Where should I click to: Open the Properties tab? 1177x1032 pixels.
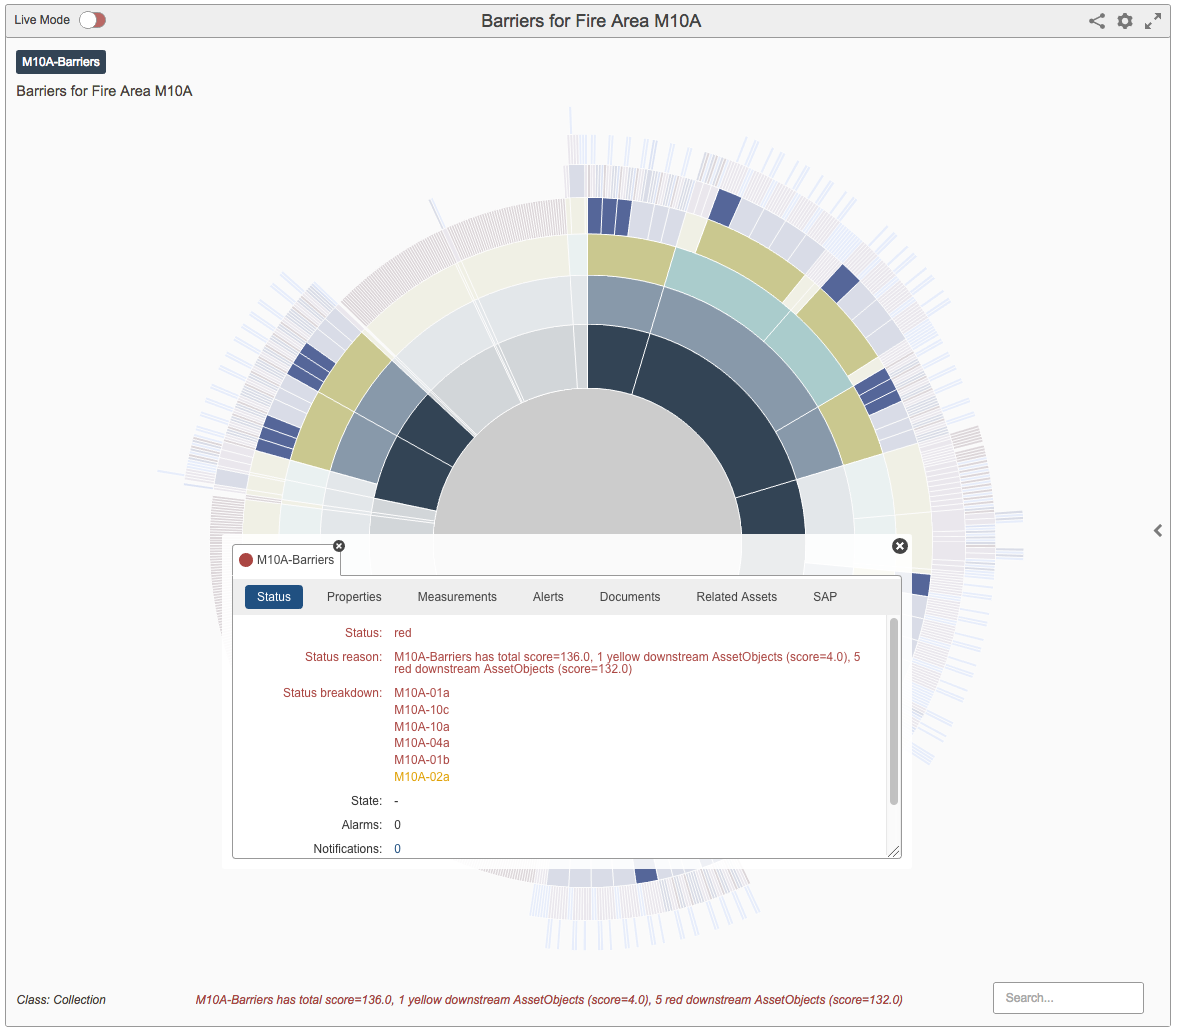pyautogui.click(x=354, y=597)
